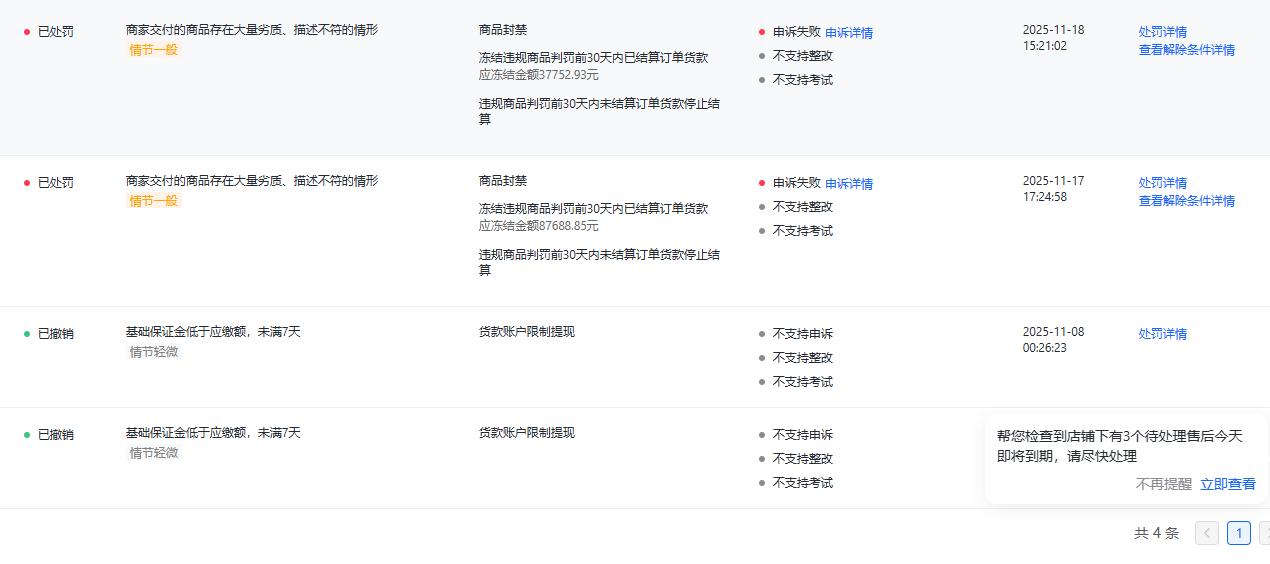View 申诉详情 in the 87688.85元 penalty row
The width and height of the screenshot is (1270, 564).
coord(848,184)
